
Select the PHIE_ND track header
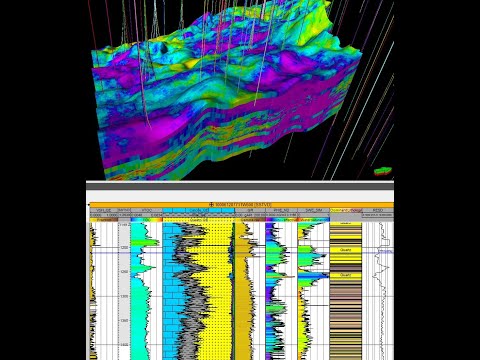pos(281,210)
